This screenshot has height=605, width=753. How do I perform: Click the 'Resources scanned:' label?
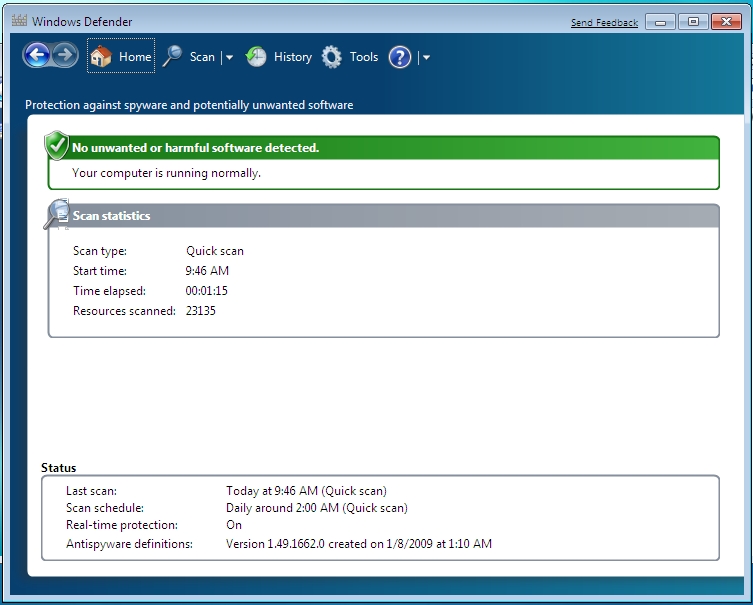coord(124,311)
